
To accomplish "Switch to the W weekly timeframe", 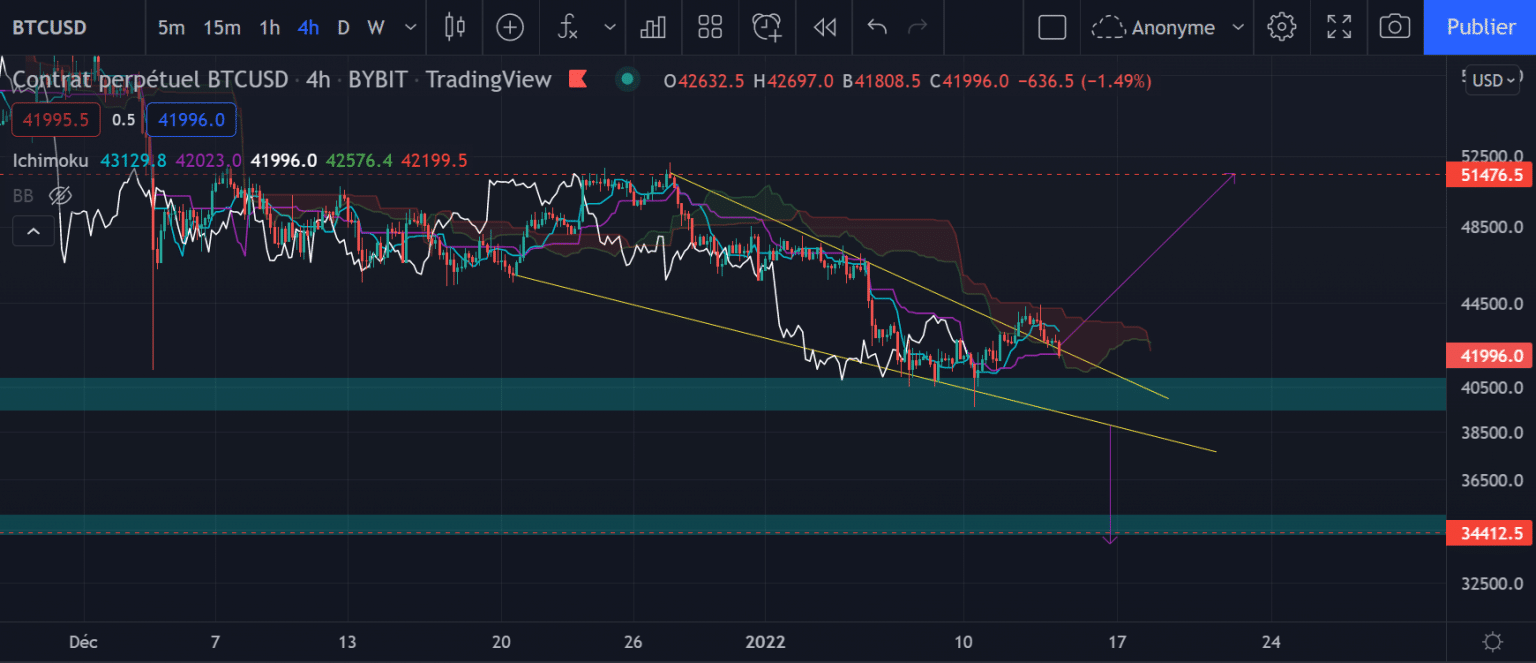I will click(x=375, y=27).
